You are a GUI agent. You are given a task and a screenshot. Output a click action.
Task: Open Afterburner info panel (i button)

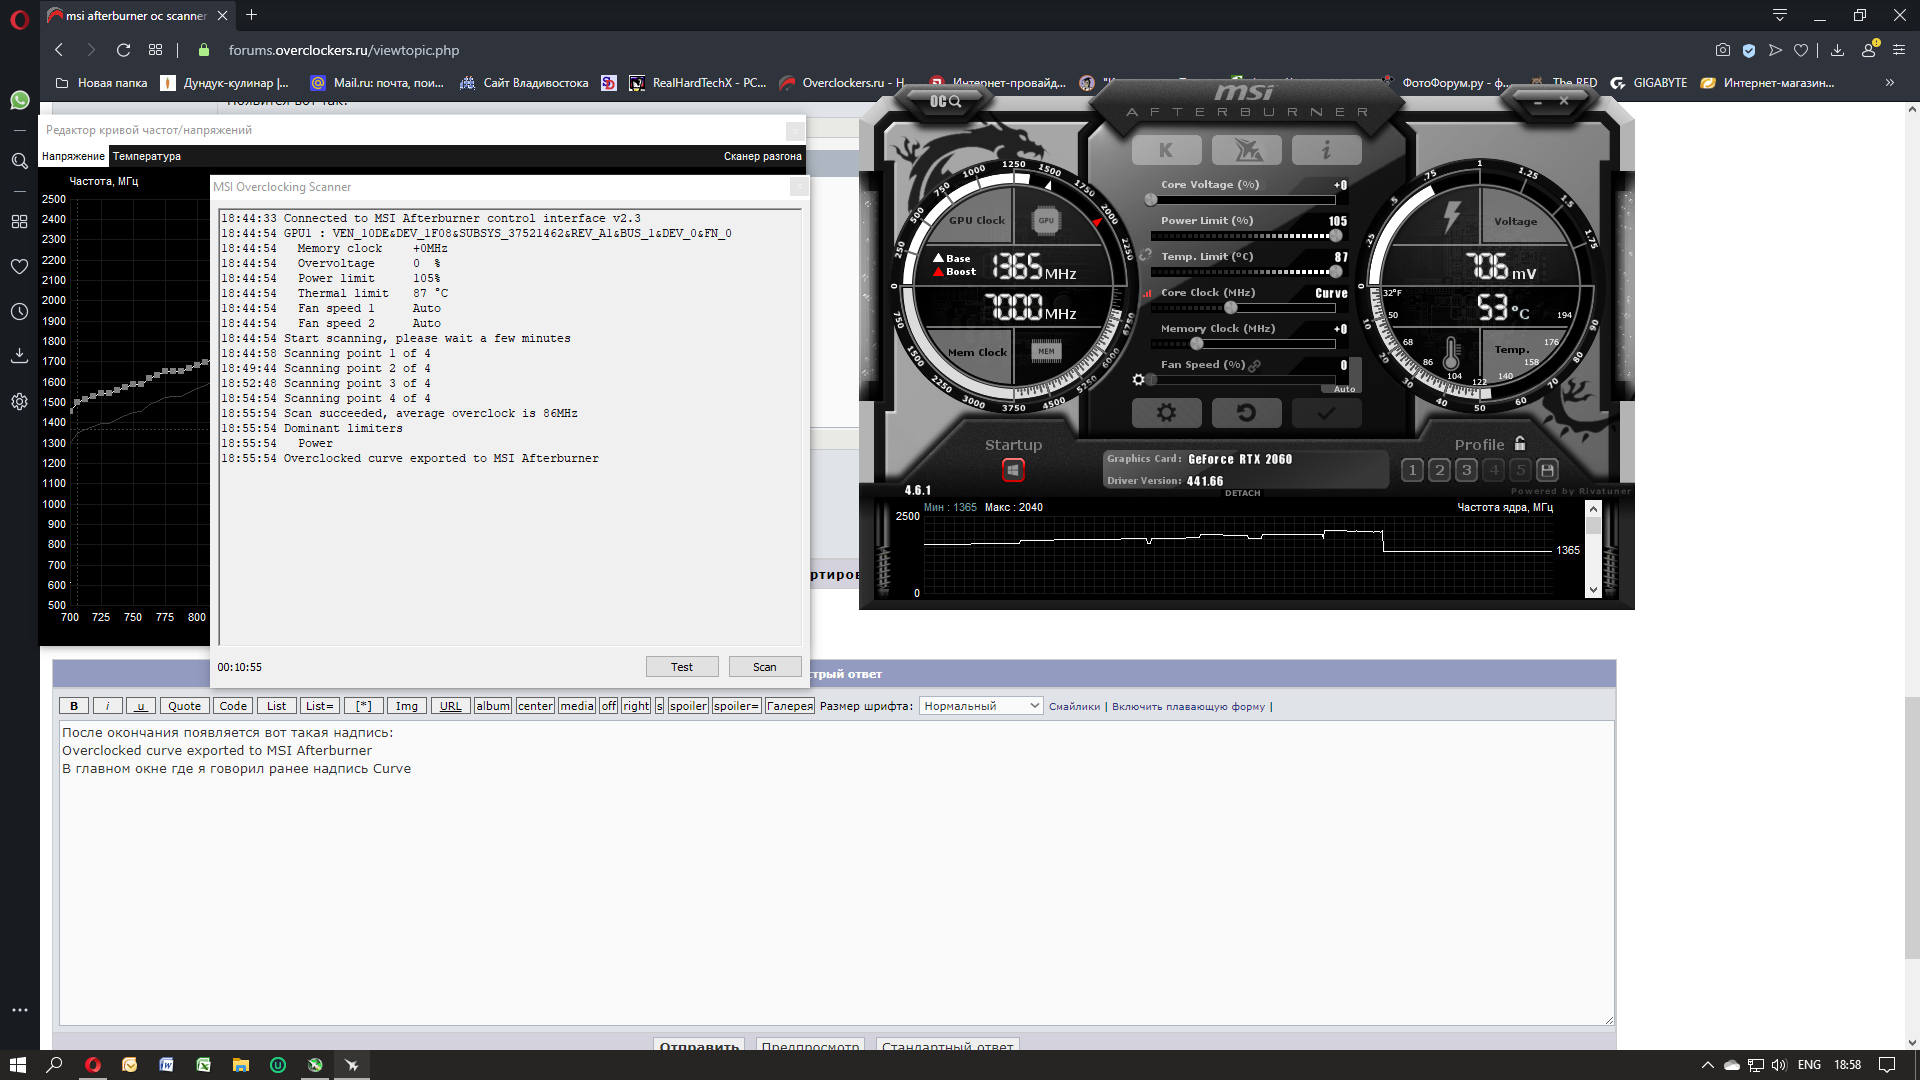click(x=1326, y=150)
